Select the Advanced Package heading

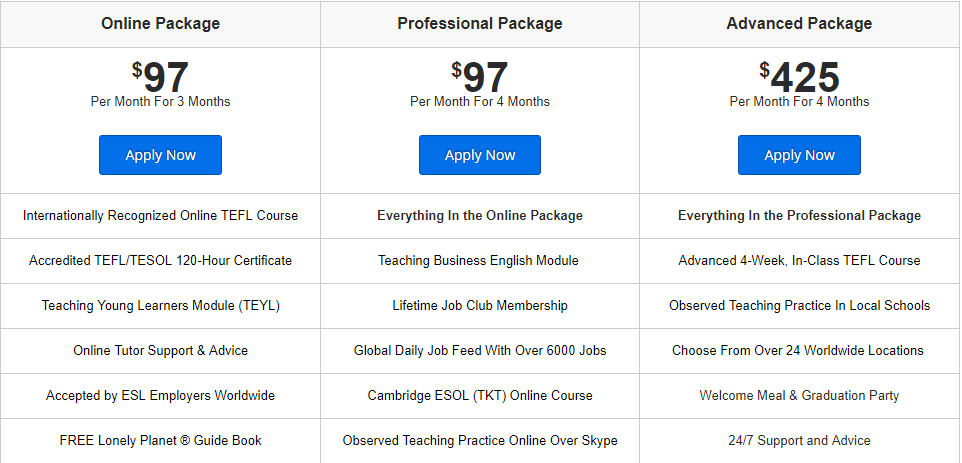point(799,23)
